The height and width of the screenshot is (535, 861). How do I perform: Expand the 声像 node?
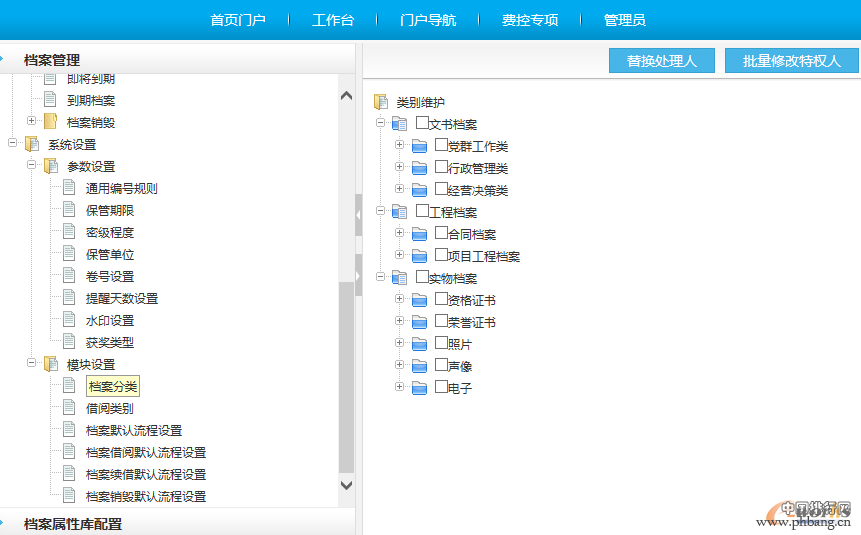(x=399, y=364)
